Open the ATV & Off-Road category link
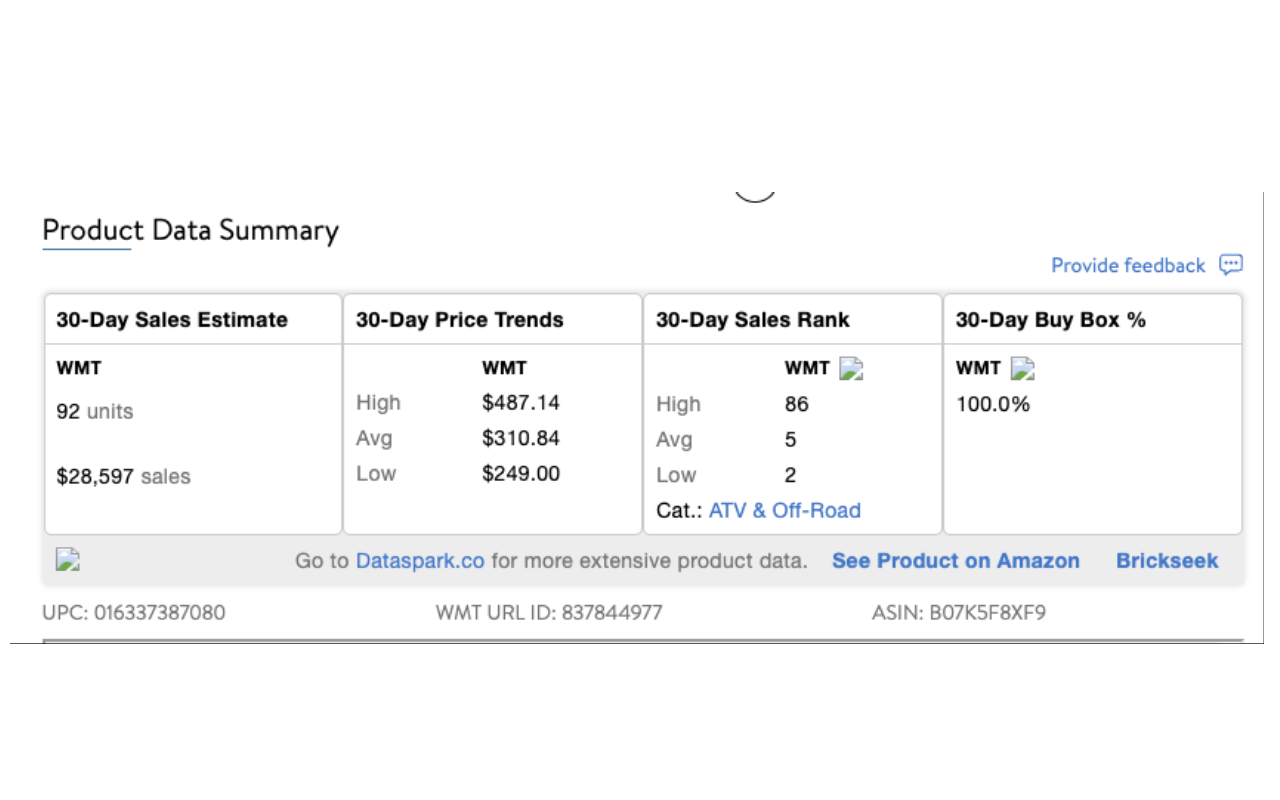 click(784, 510)
